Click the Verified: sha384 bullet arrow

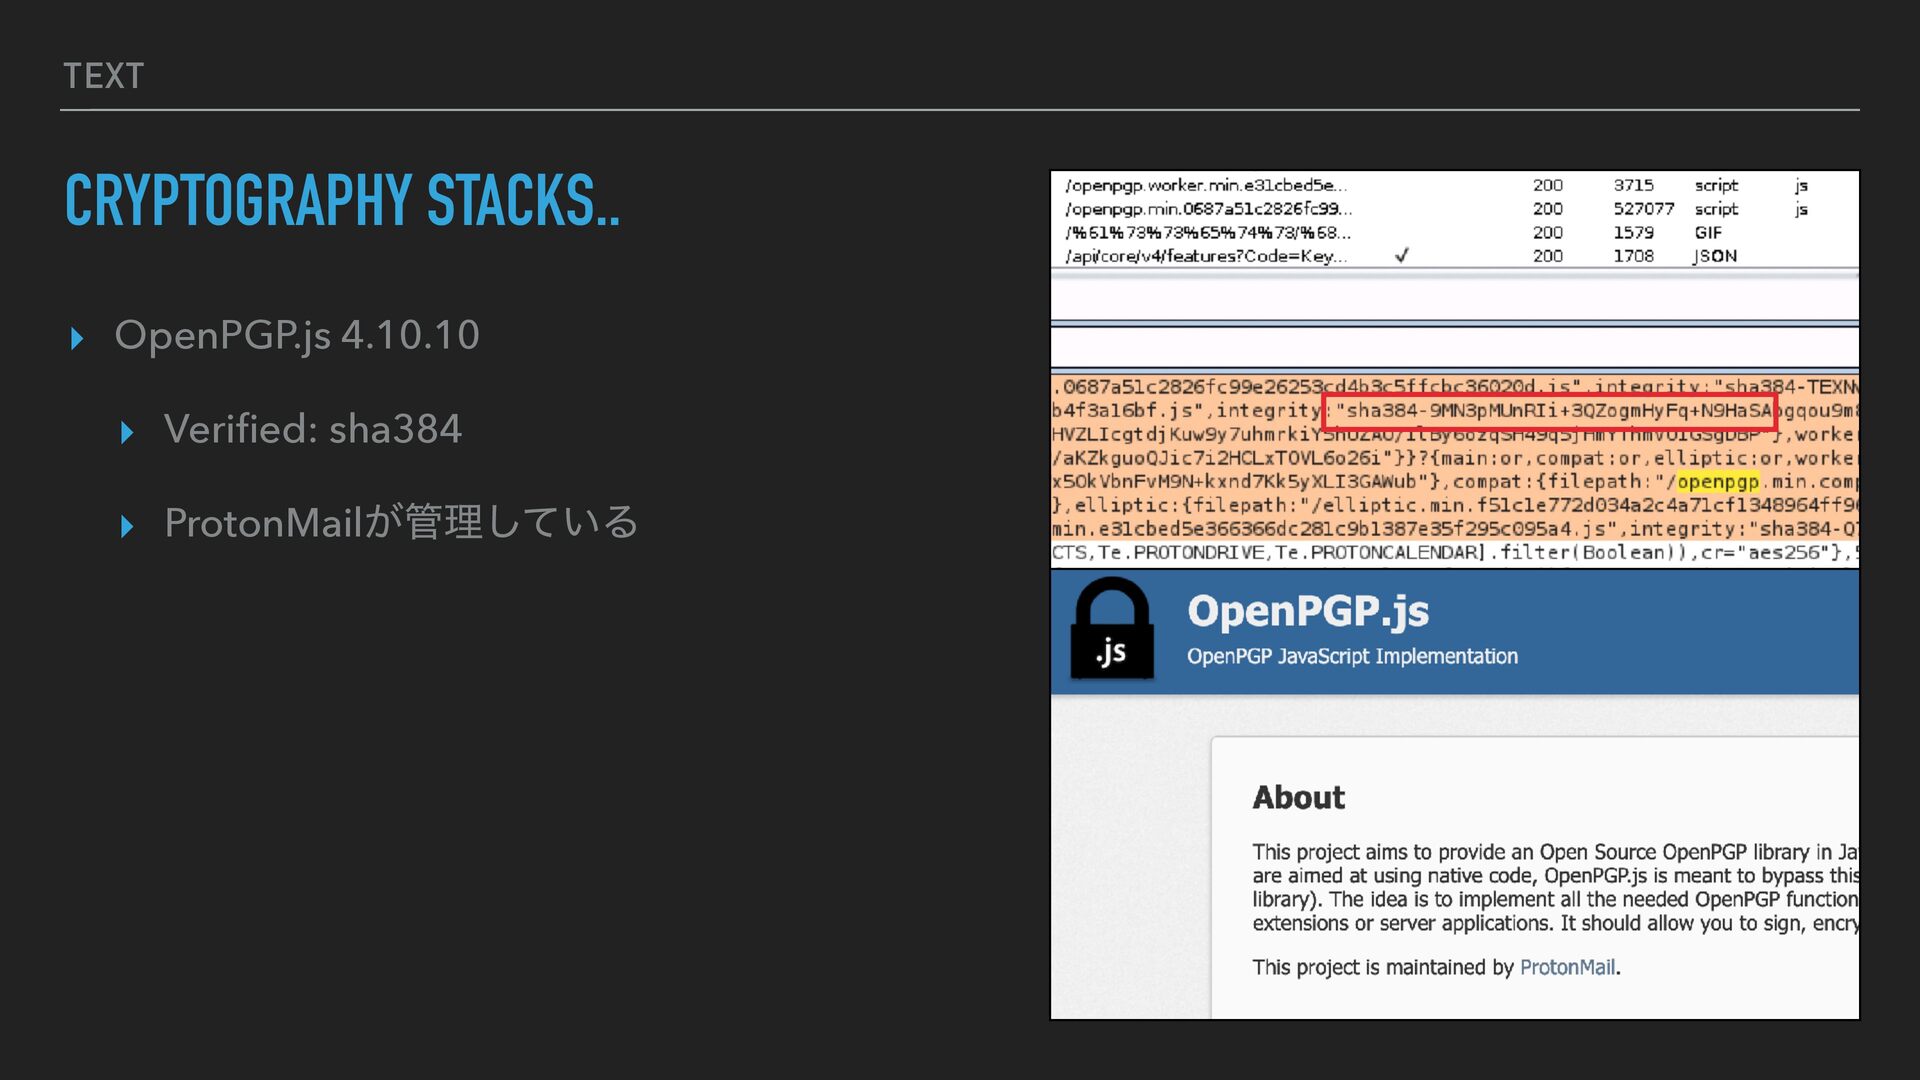126,432
